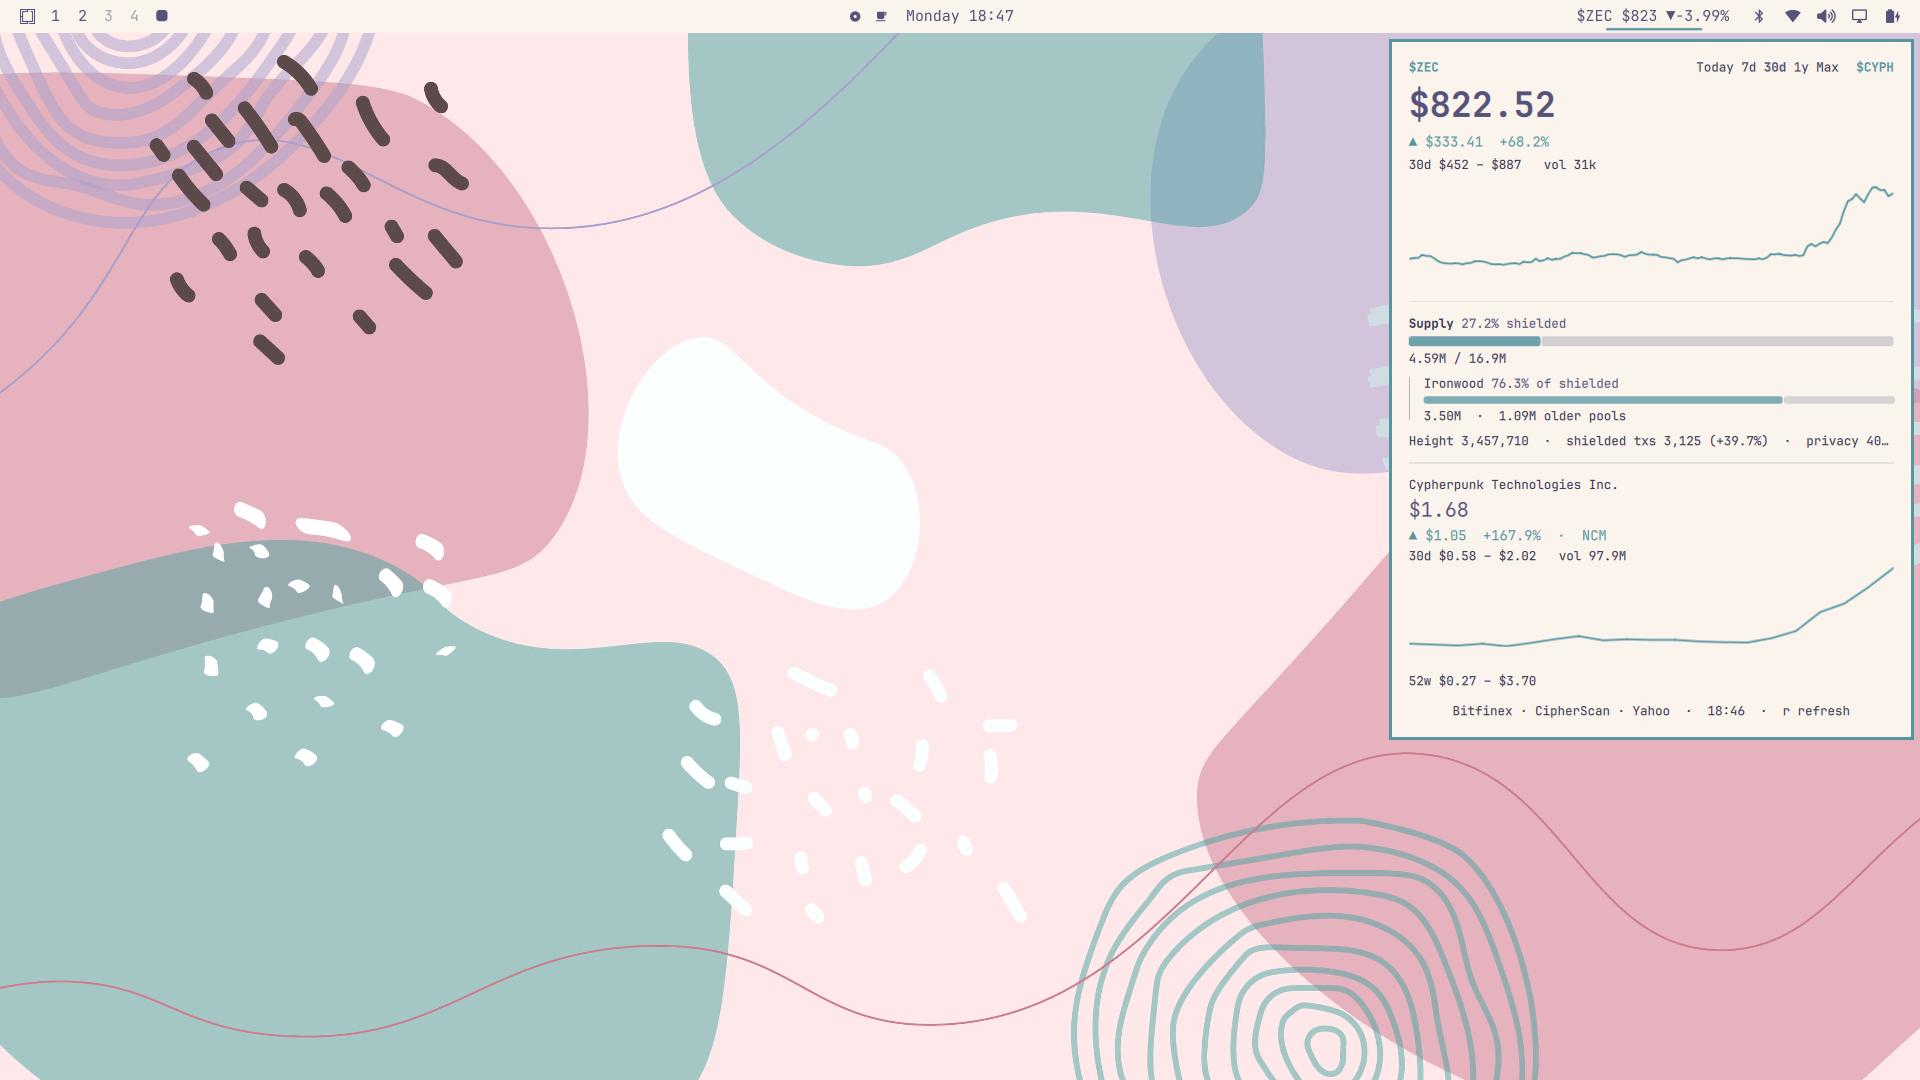The image size is (1920, 1080).
Task: Click the NCM exchange label
Action: (x=1594, y=536)
